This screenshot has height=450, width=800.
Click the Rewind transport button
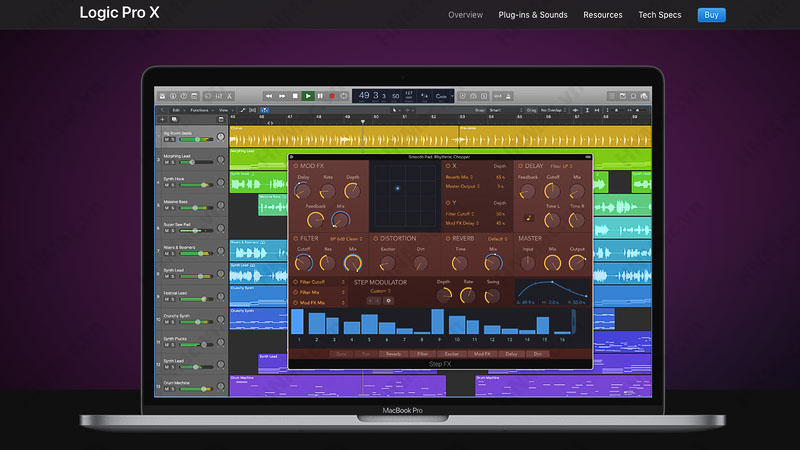pos(269,96)
